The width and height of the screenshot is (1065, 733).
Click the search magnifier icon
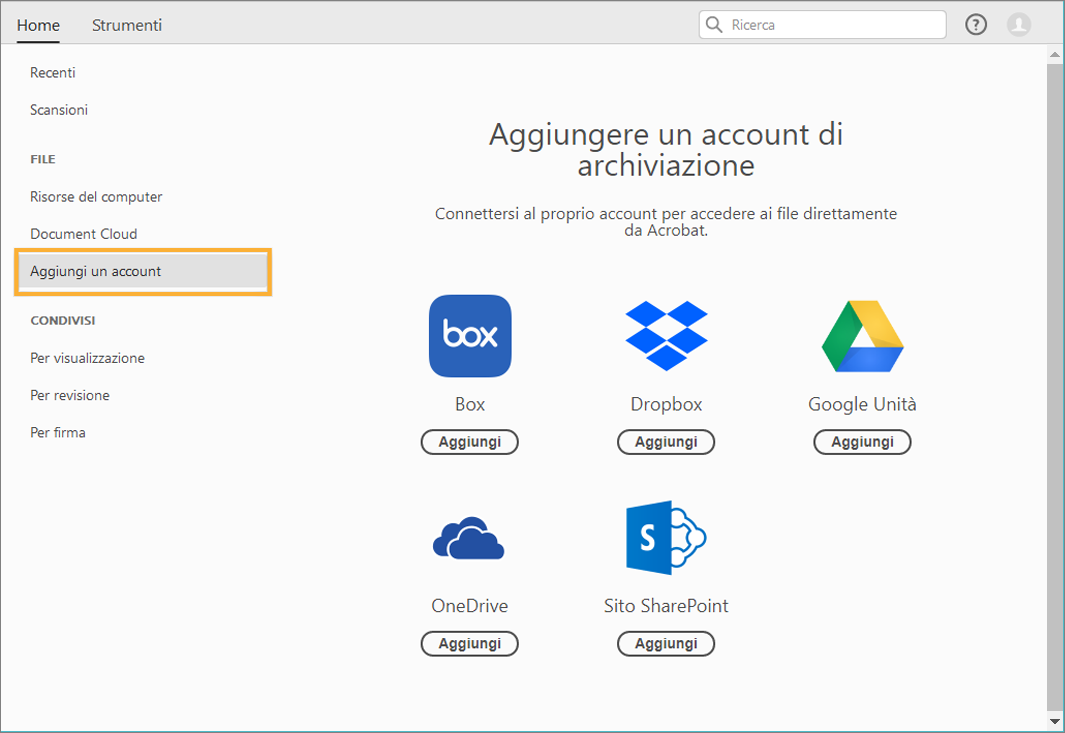click(714, 25)
